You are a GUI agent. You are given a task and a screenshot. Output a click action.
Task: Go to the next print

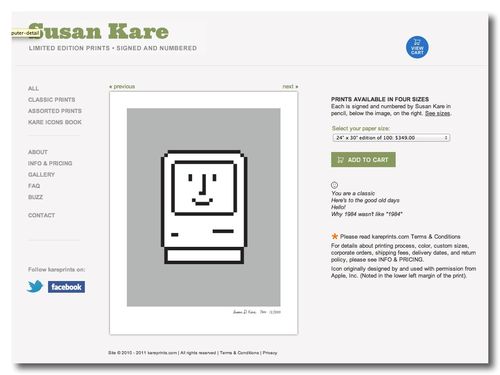point(290,86)
